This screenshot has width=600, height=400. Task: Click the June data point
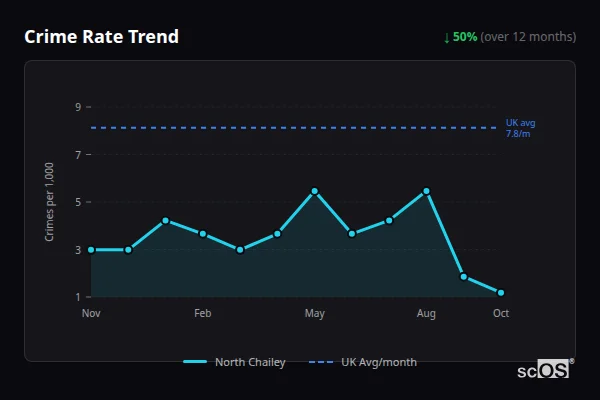tap(352, 234)
